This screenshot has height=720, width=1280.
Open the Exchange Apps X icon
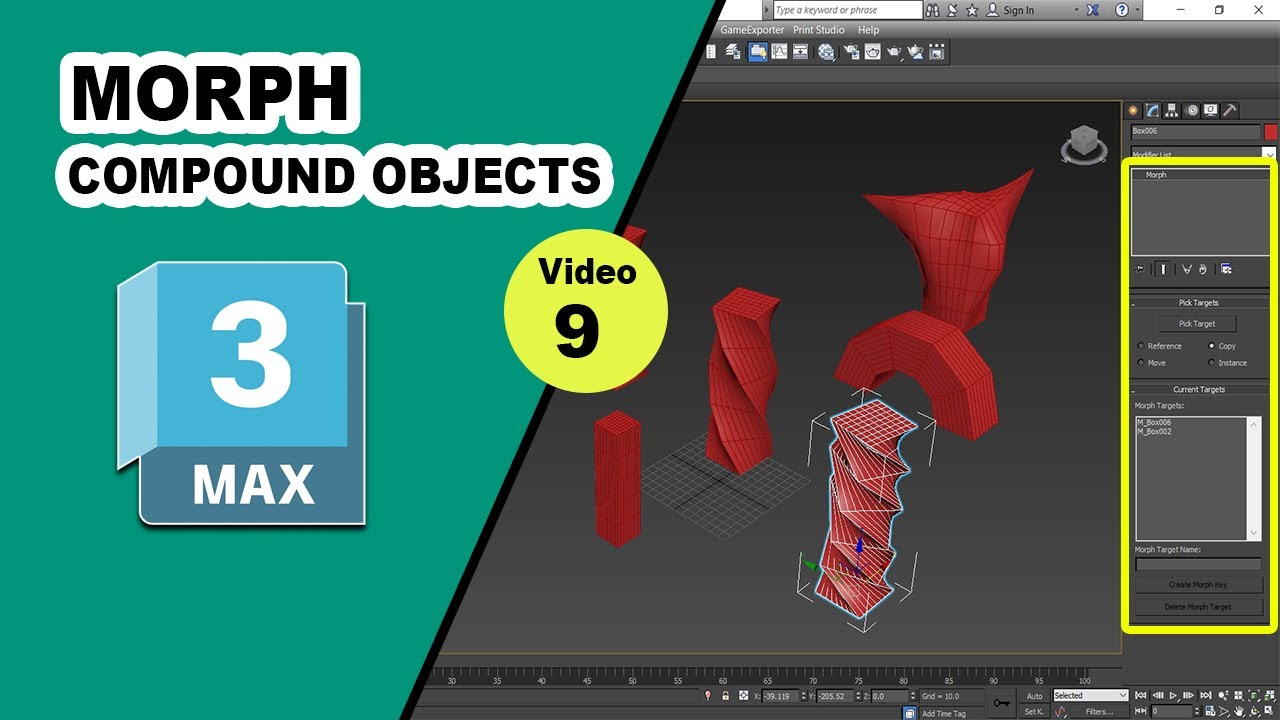click(x=1092, y=10)
